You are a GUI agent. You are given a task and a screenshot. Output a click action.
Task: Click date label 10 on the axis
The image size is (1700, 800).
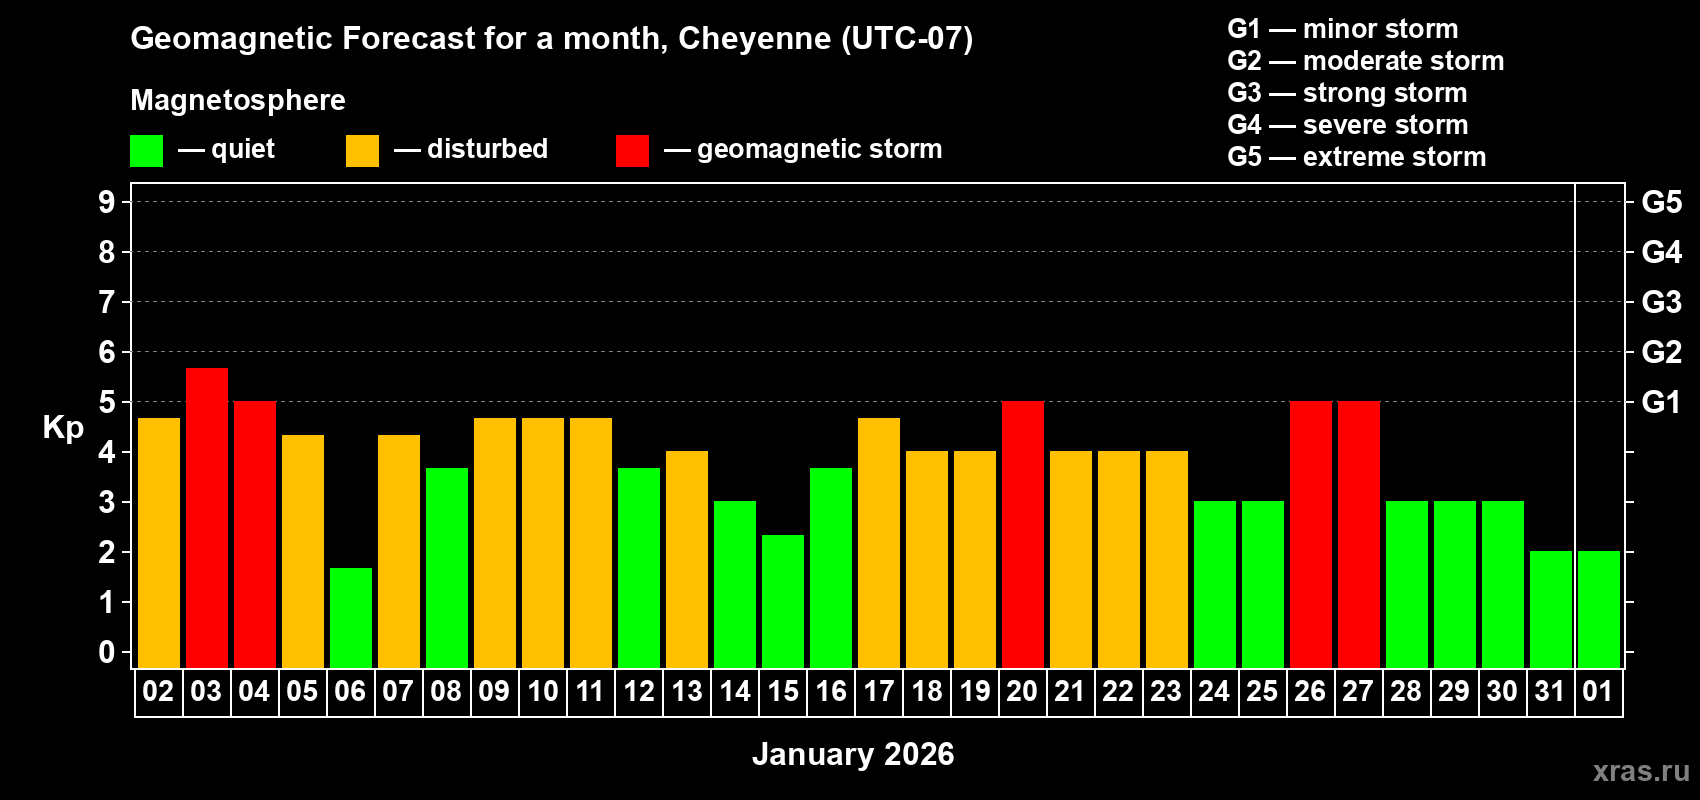click(543, 691)
